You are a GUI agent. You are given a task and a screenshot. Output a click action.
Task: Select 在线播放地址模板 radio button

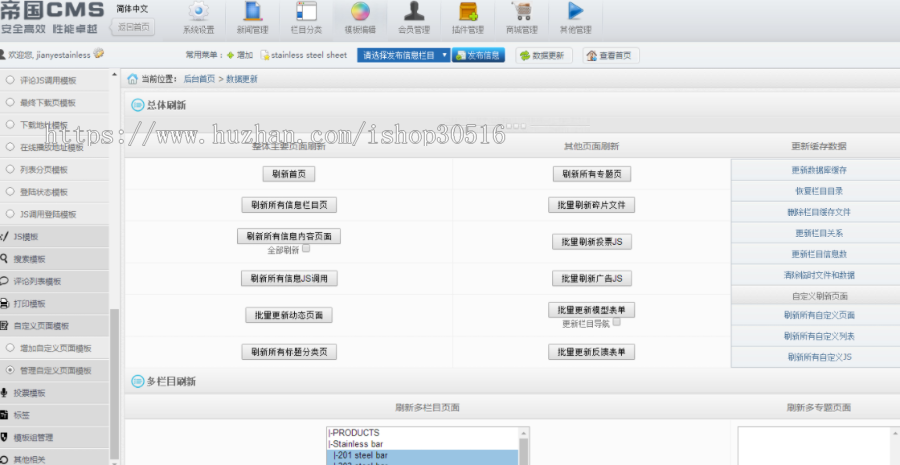click(x=10, y=147)
